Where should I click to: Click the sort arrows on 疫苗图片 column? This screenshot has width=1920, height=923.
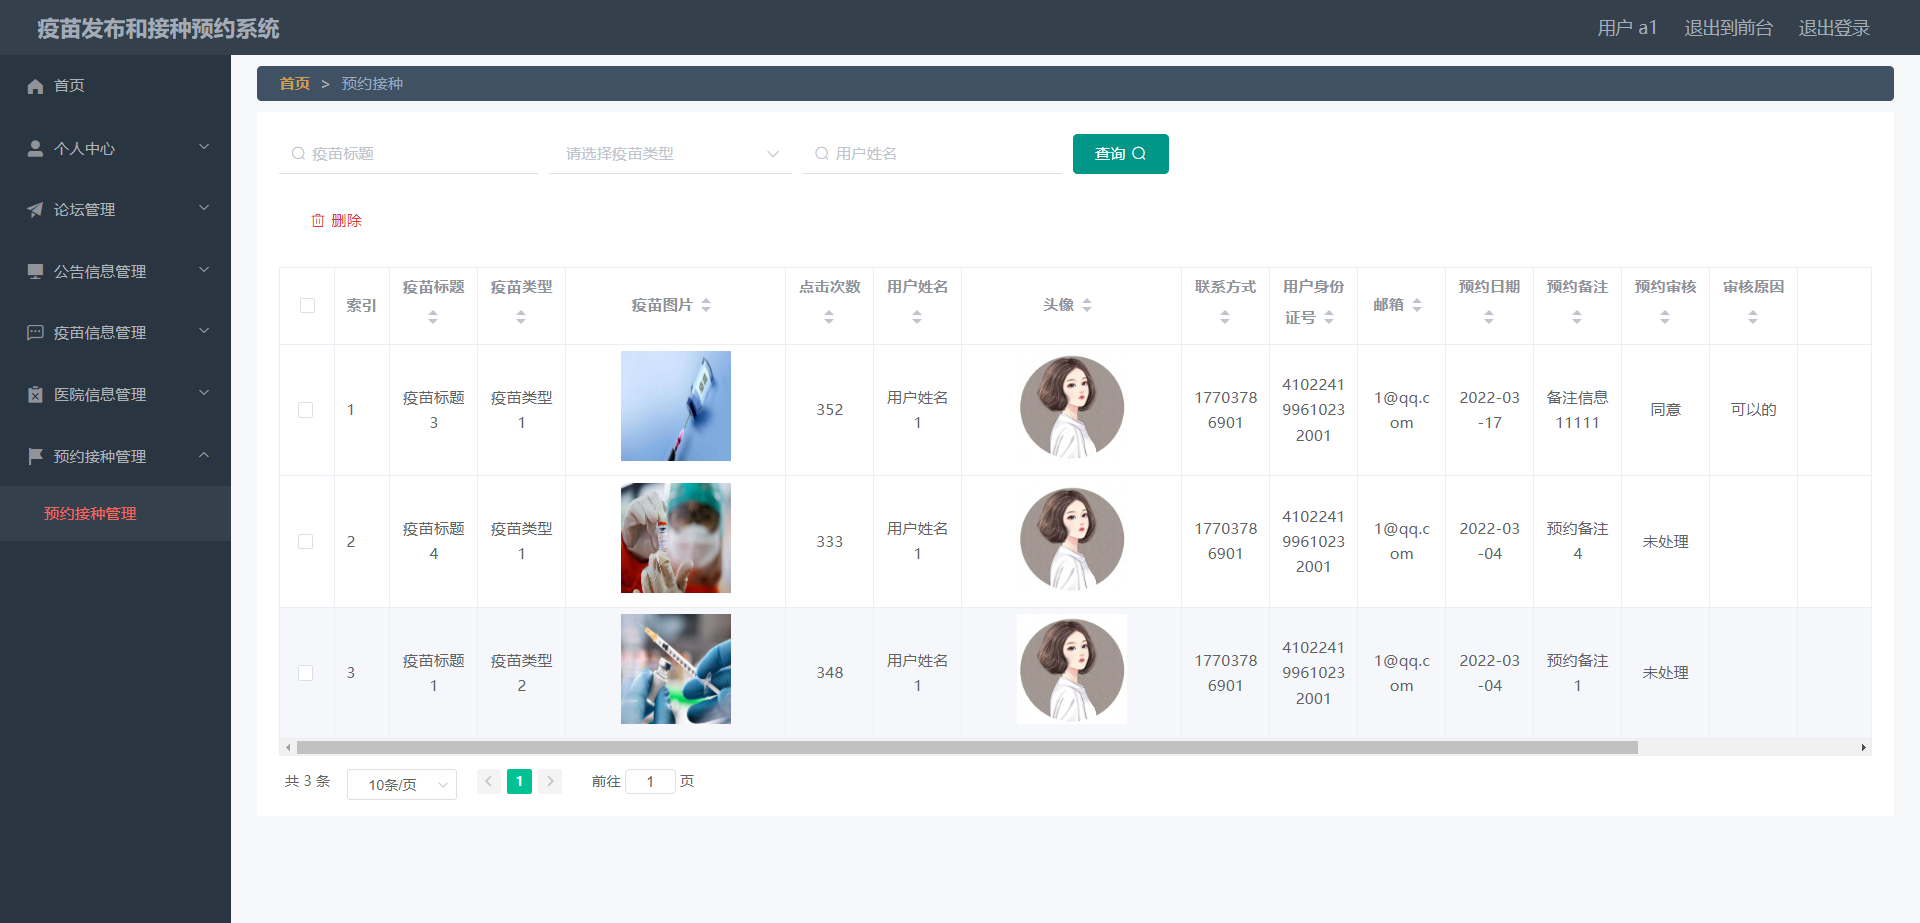(706, 305)
